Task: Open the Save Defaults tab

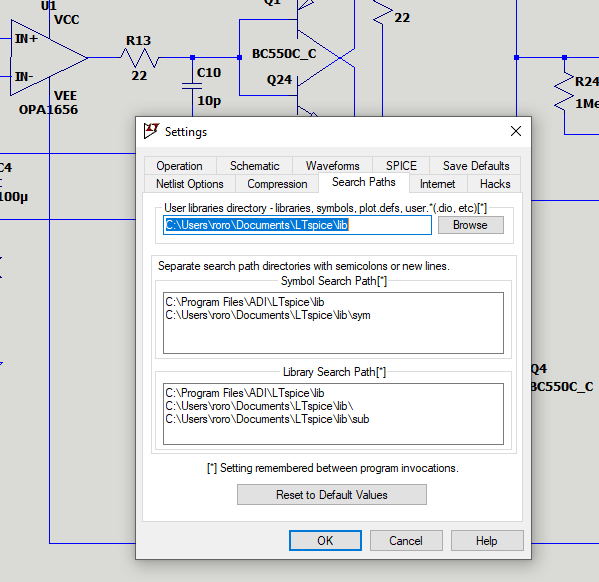Action: pyautogui.click(x=476, y=166)
